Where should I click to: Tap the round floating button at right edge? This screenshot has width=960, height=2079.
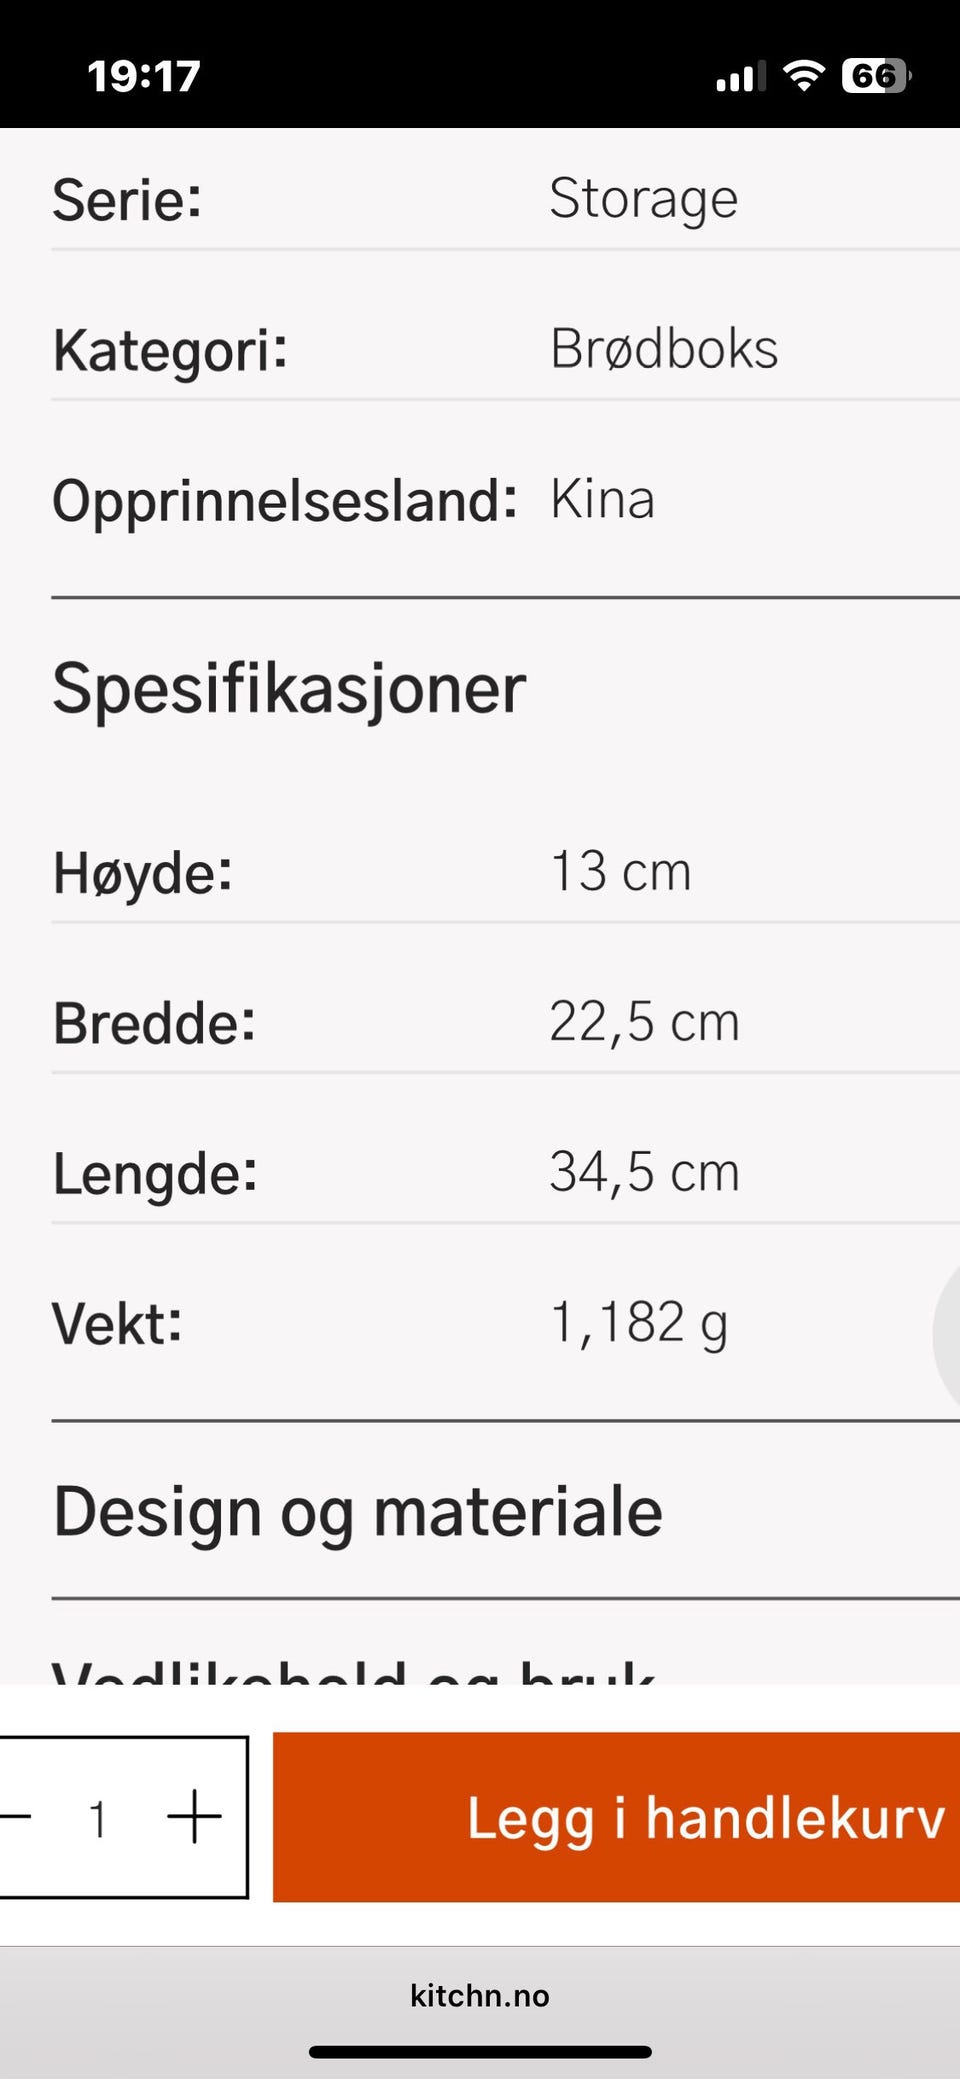[948, 1335]
